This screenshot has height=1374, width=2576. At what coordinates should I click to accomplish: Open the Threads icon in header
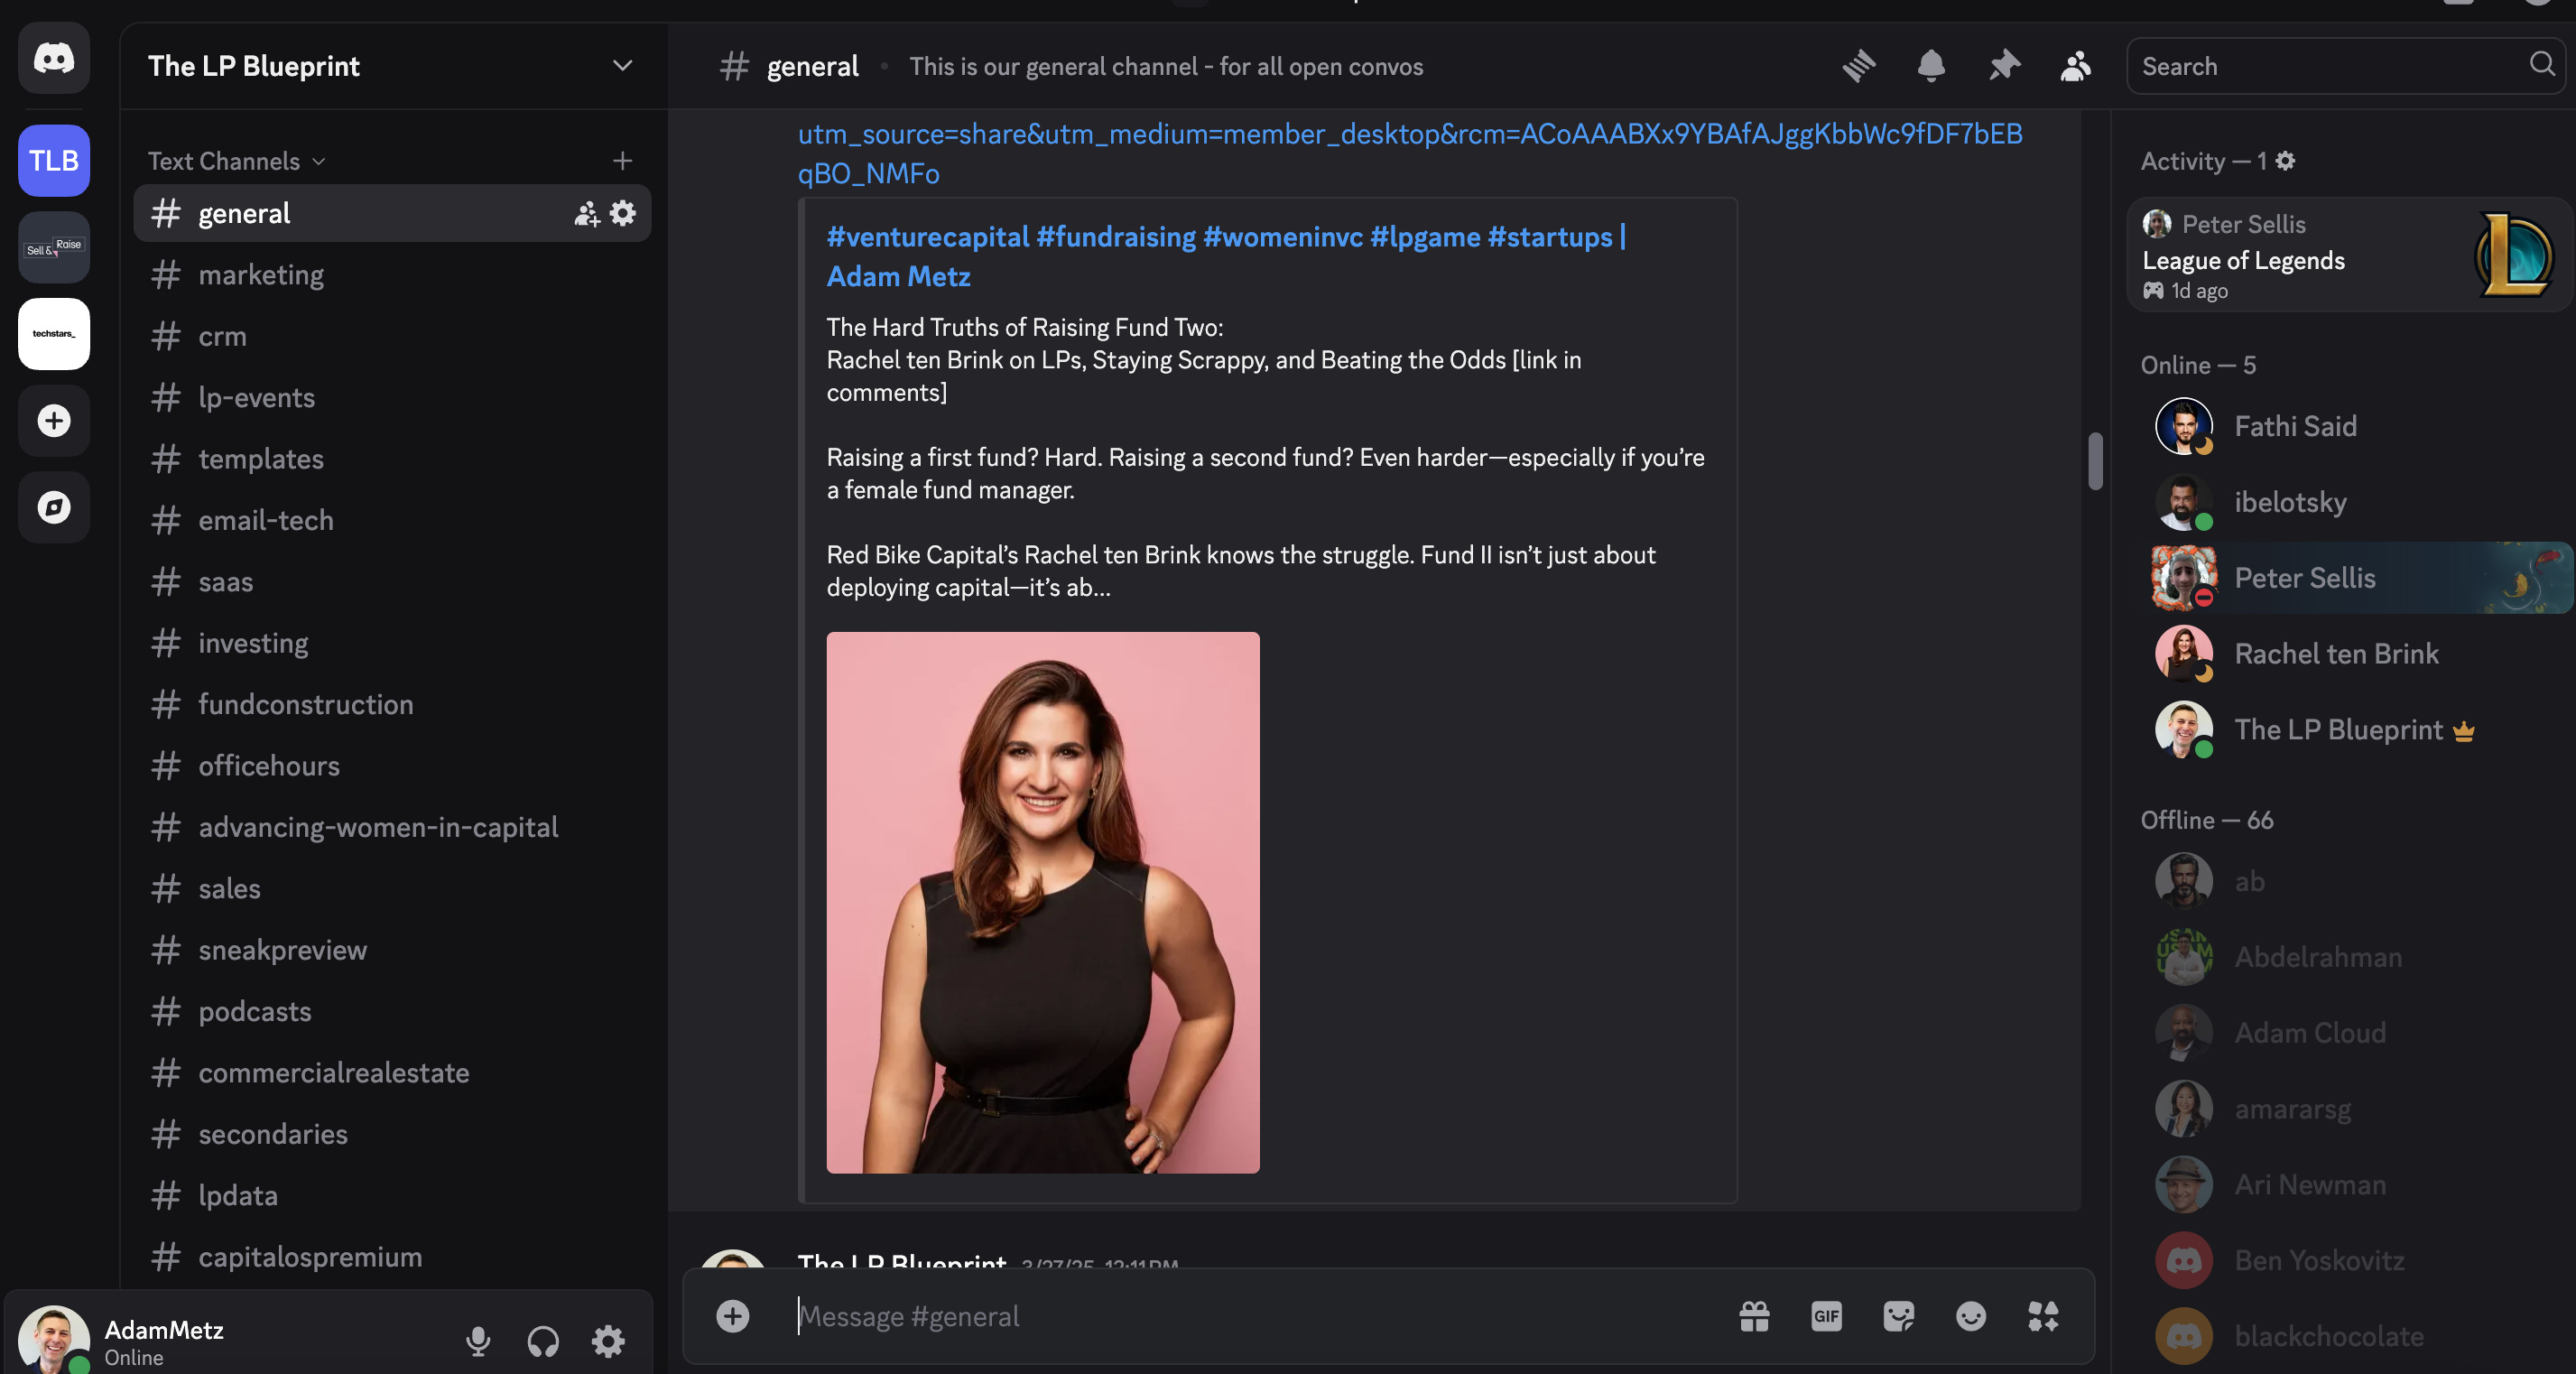[1859, 66]
